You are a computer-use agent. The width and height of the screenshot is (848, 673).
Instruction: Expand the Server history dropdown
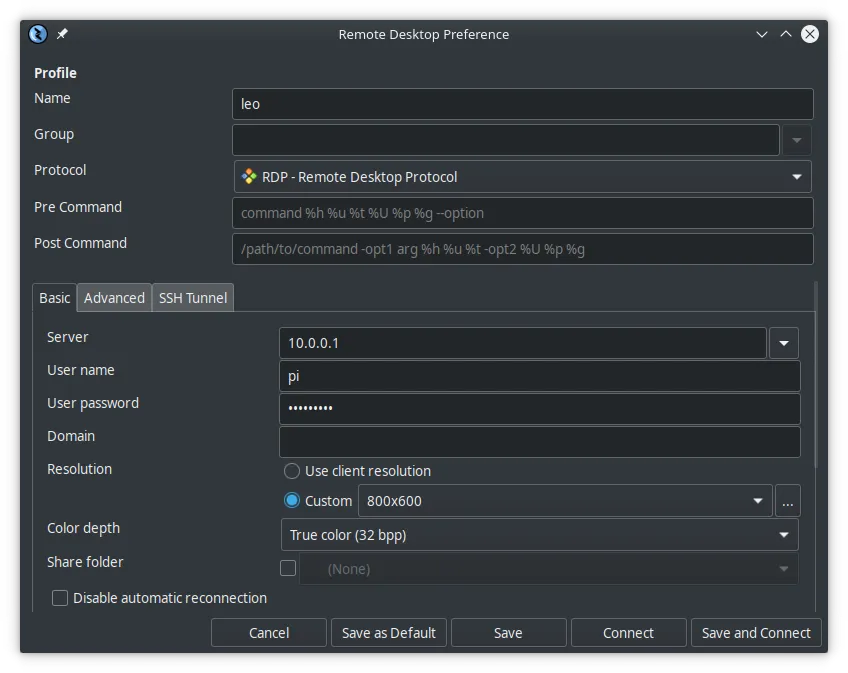point(784,343)
